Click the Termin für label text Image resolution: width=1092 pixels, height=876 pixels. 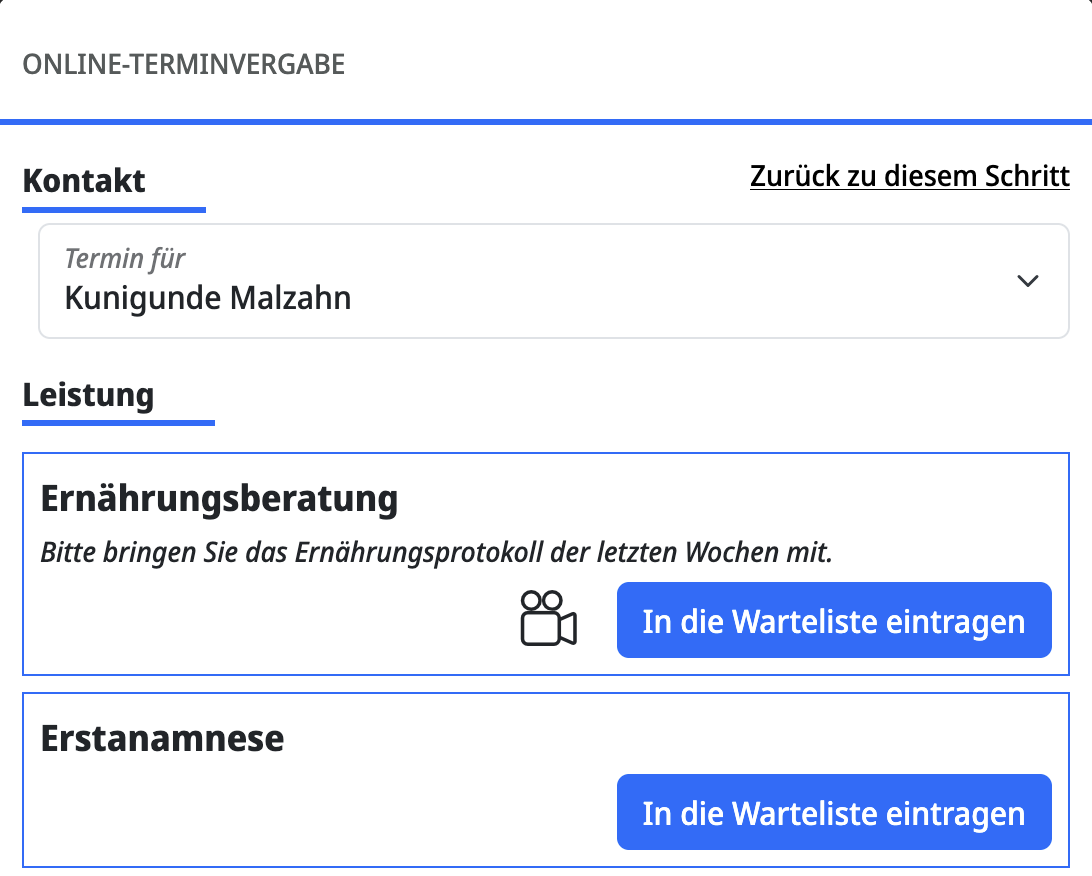pyautogui.click(x=125, y=258)
